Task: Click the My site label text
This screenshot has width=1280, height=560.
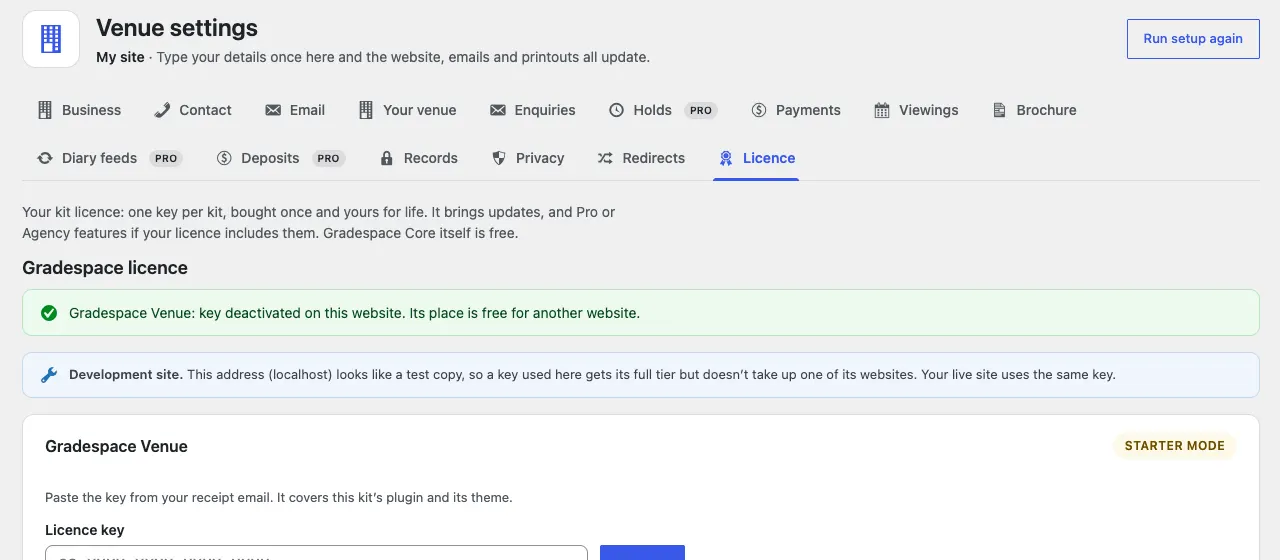Action: [x=120, y=57]
